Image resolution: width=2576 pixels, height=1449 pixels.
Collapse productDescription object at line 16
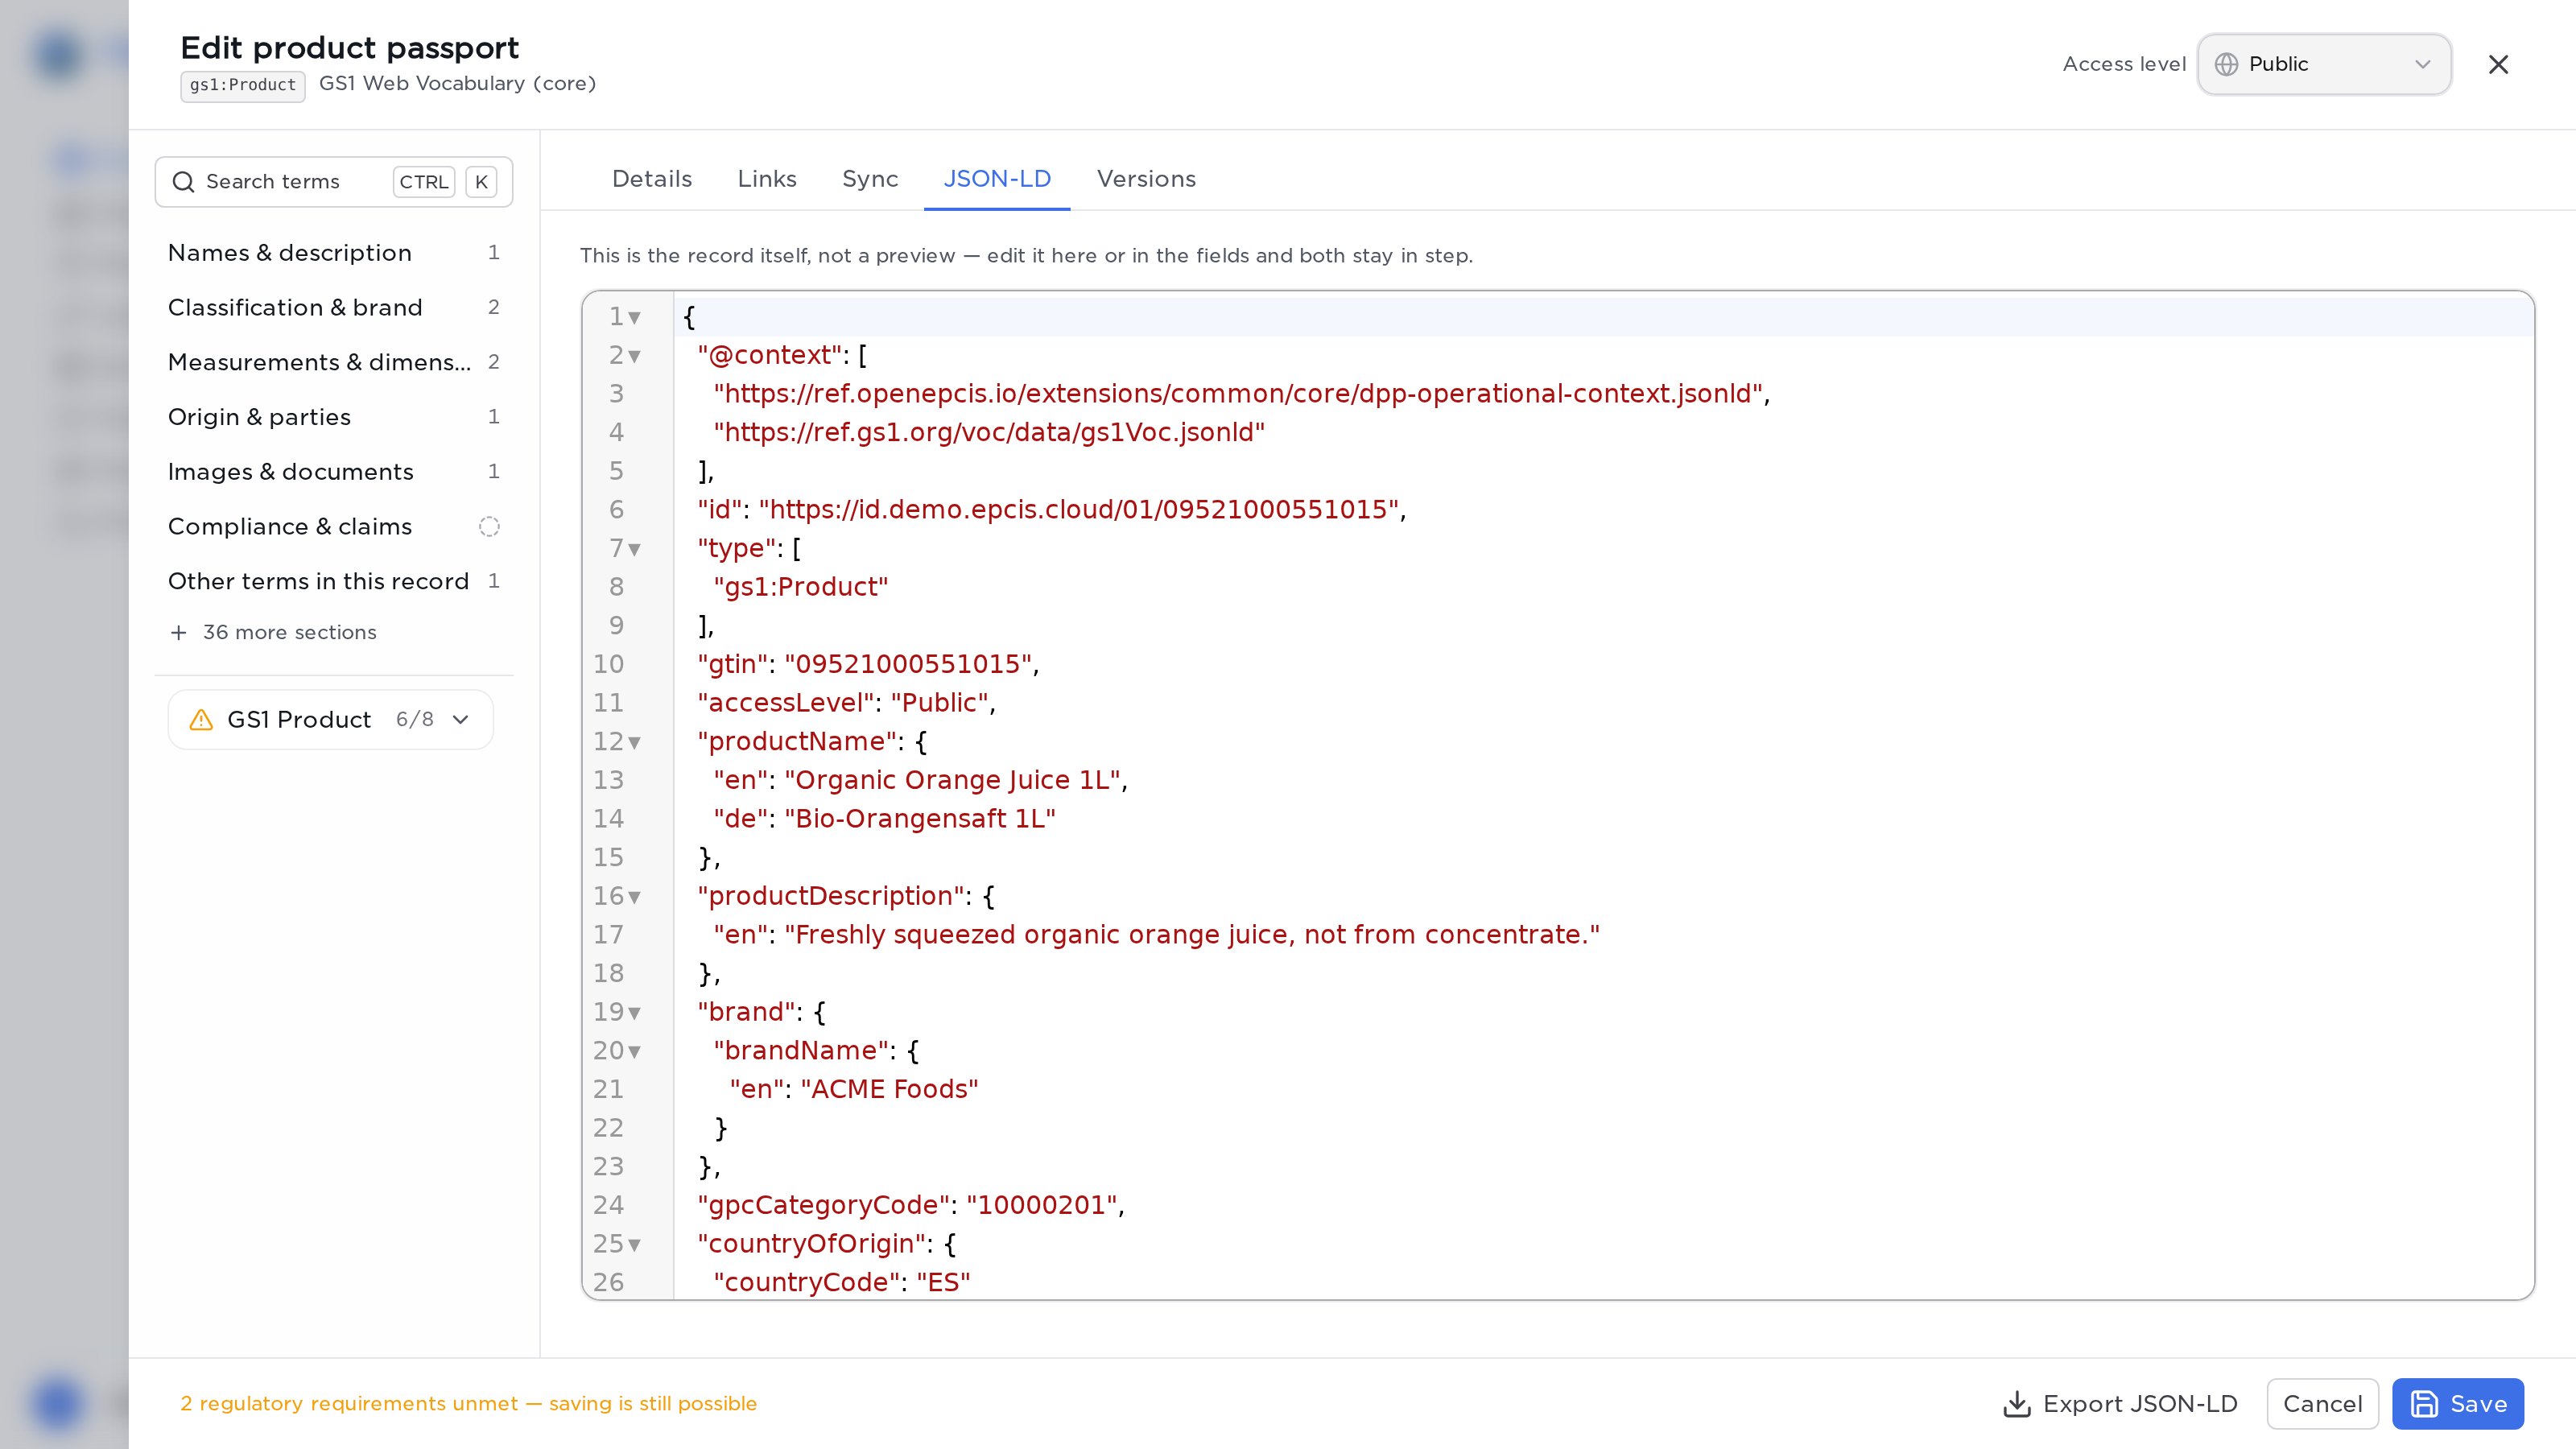[x=634, y=897]
